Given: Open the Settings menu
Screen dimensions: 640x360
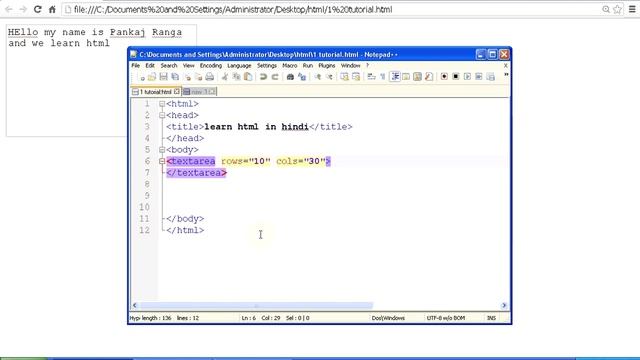Looking at the screenshot, I should click(267, 65).
